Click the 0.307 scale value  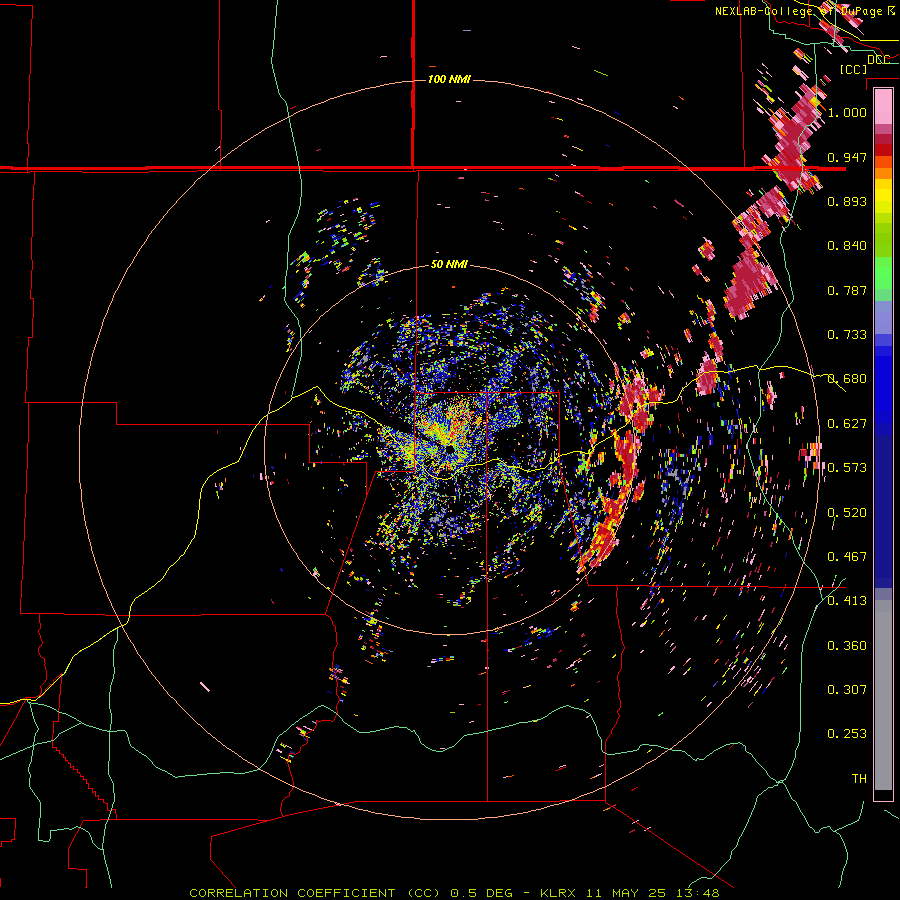pos(847,690)
